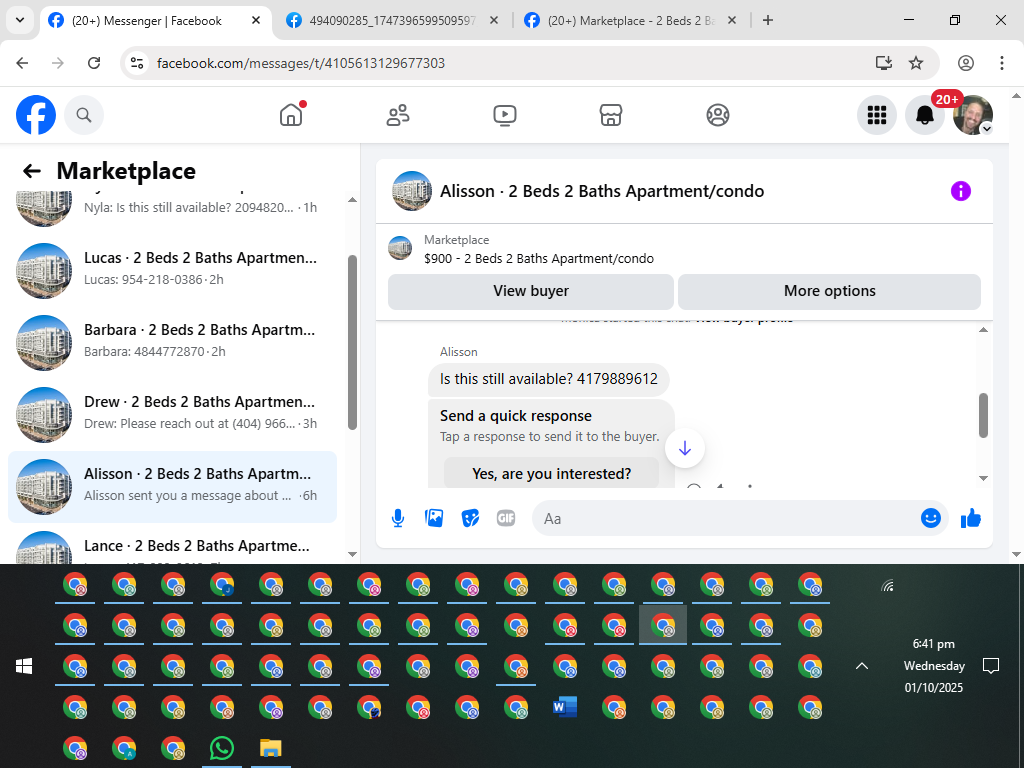The width and height of the screenshot is (1024, 768).
Task: Close the Messenger browser tab
Action: point(256,21)
